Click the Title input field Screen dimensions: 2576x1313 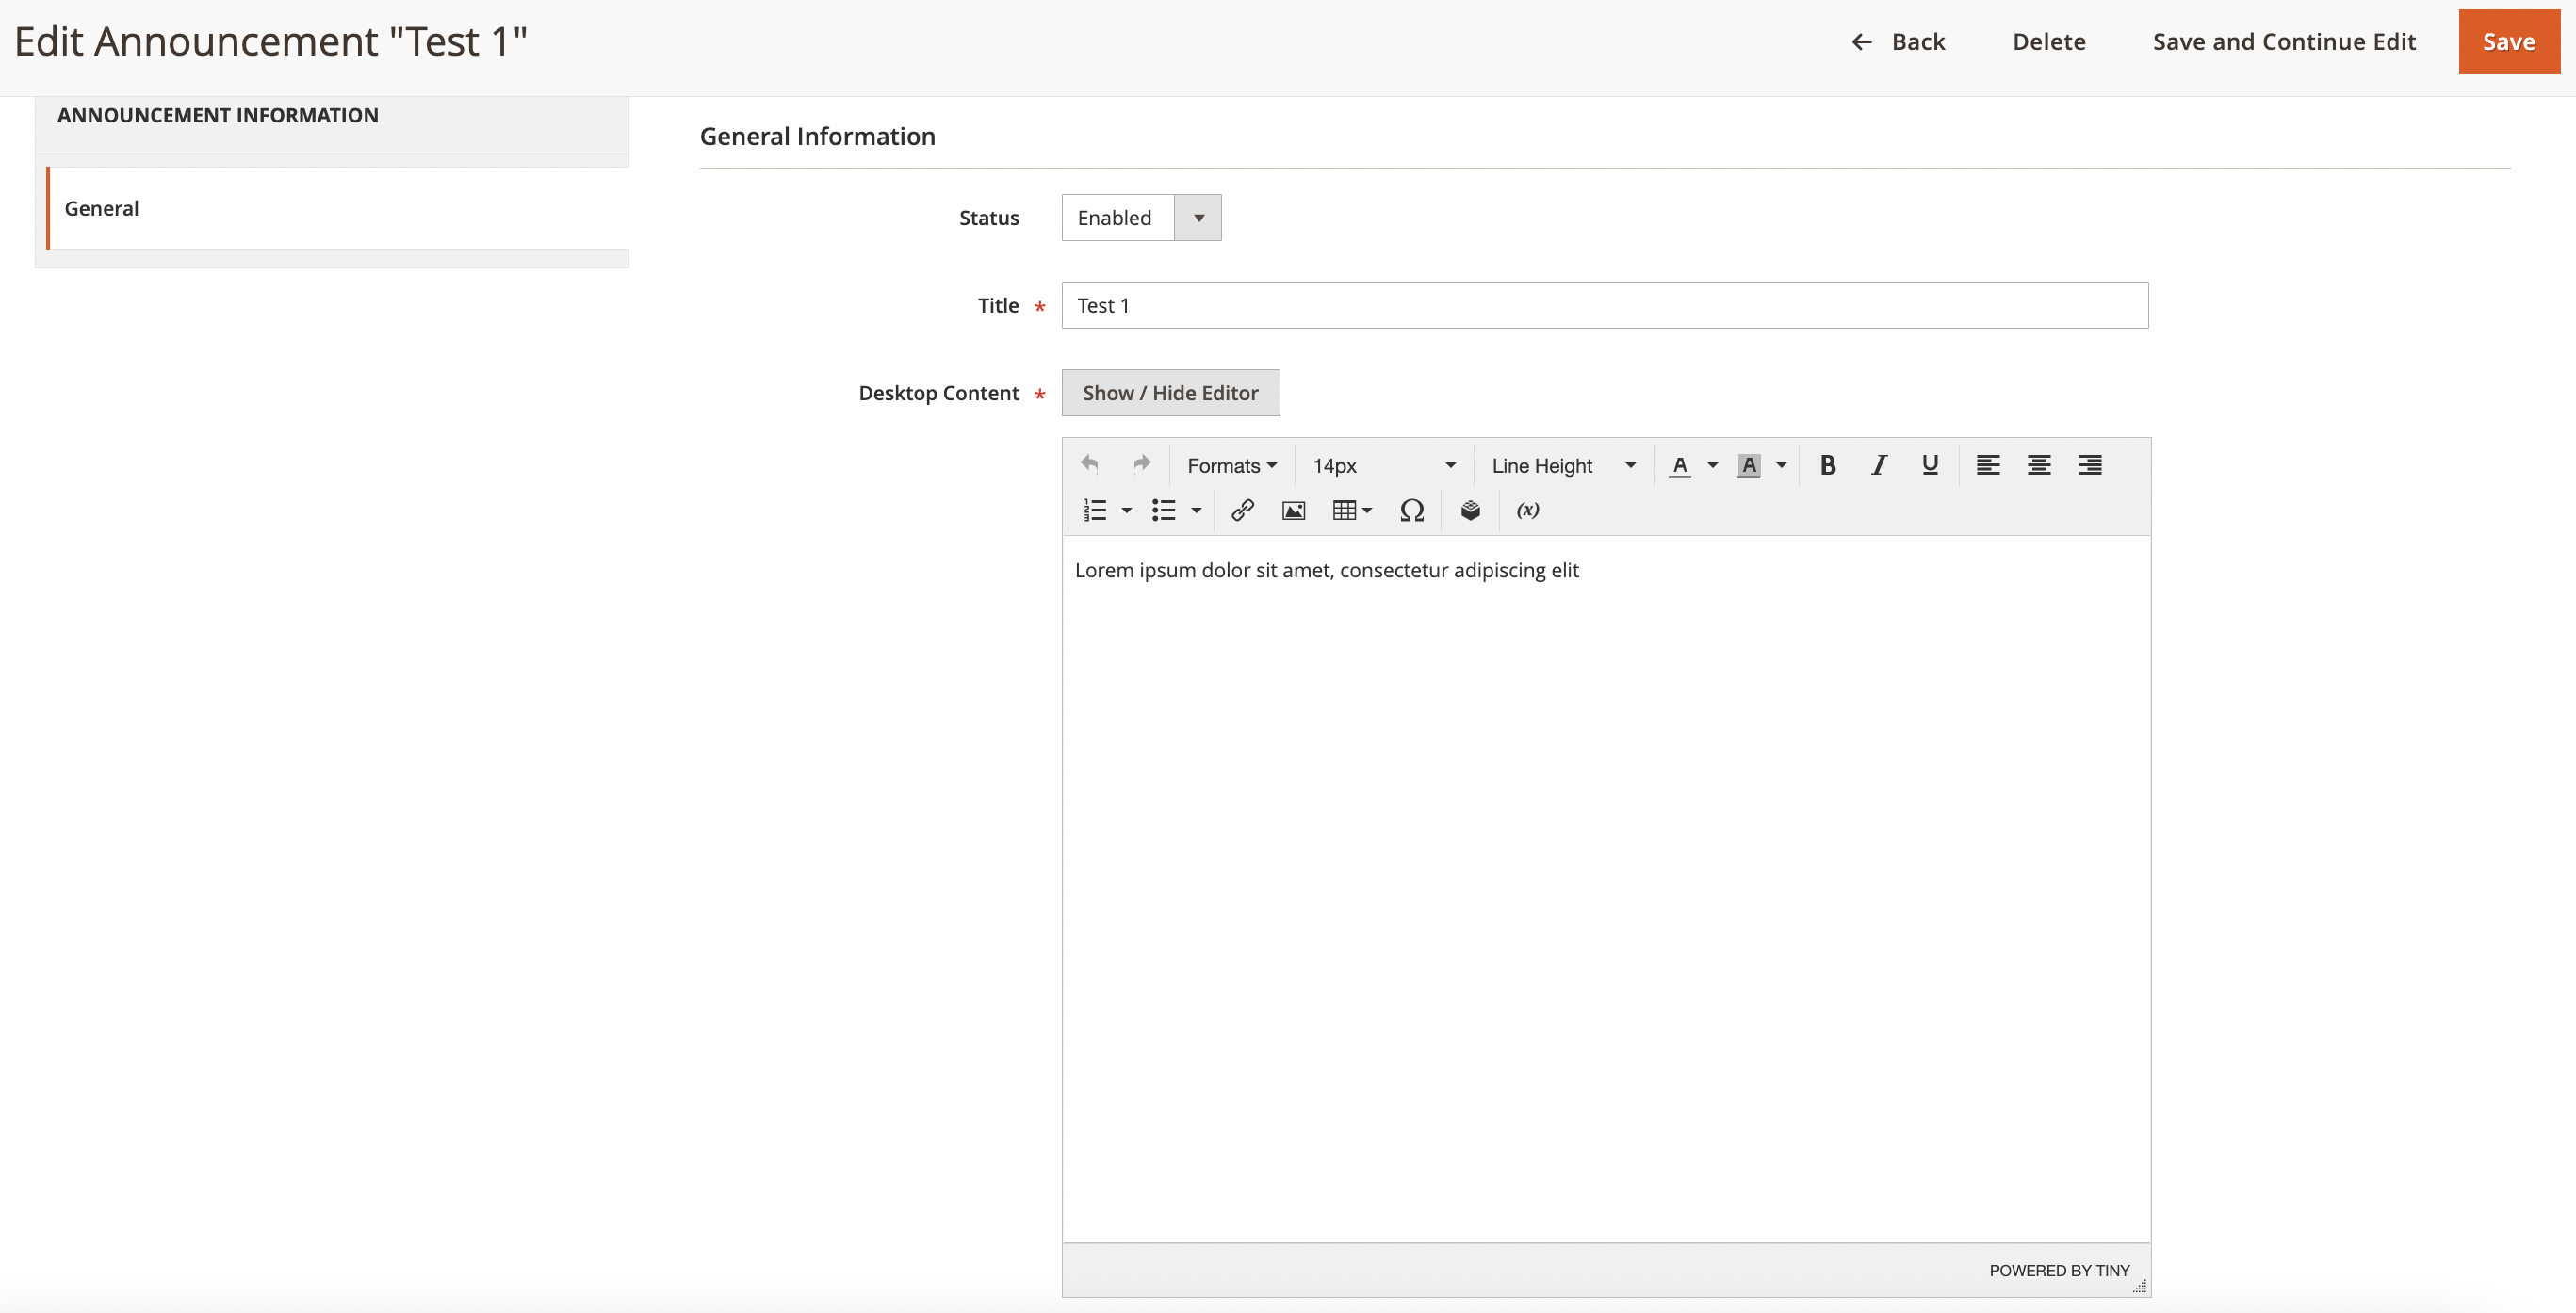tap(1604, 305)
